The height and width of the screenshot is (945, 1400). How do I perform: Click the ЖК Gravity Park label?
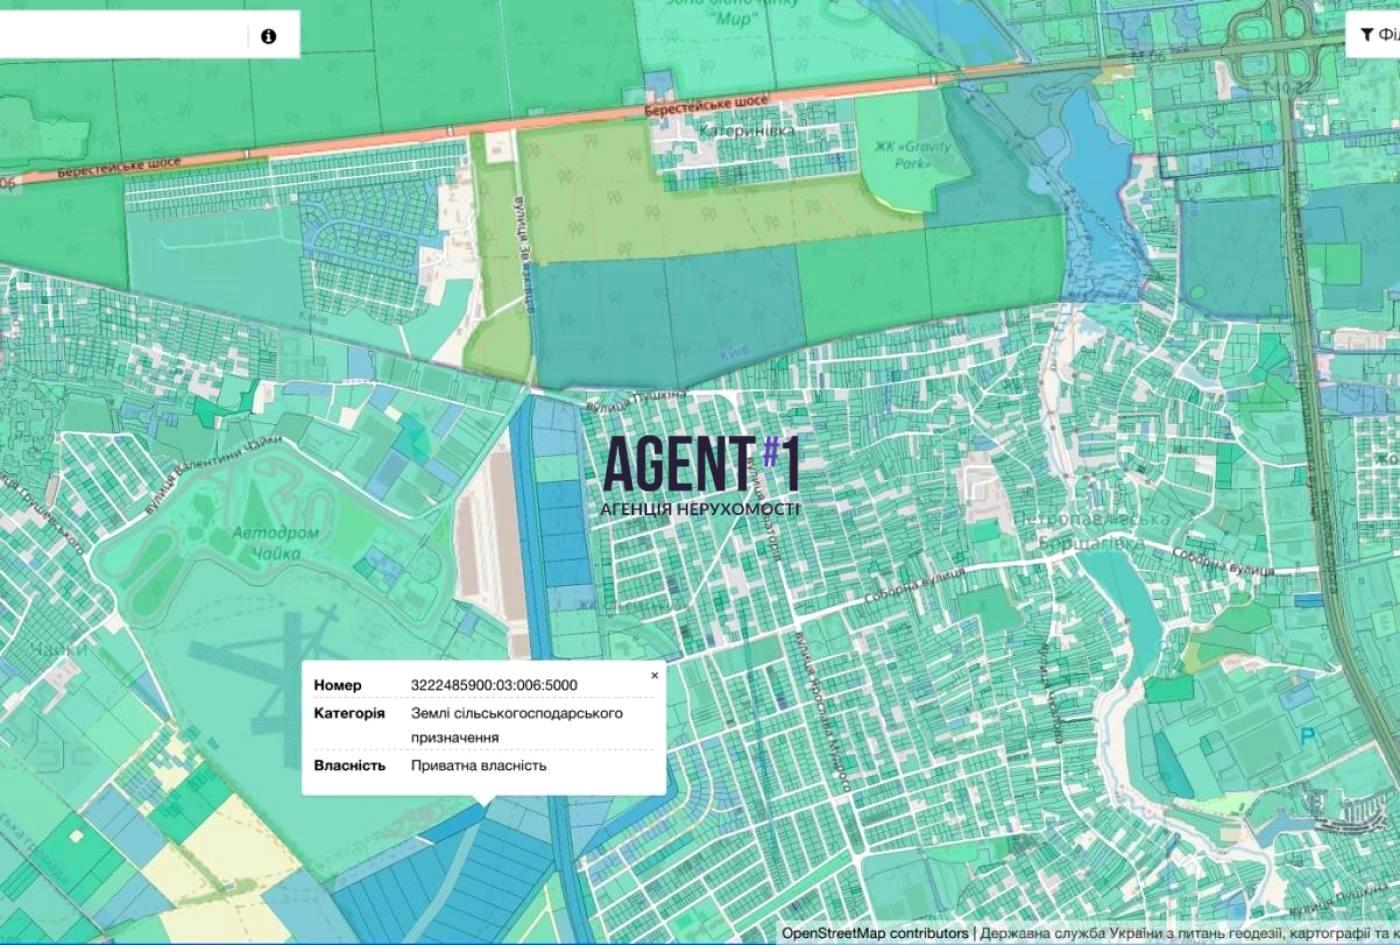click(x=913, y=154)
